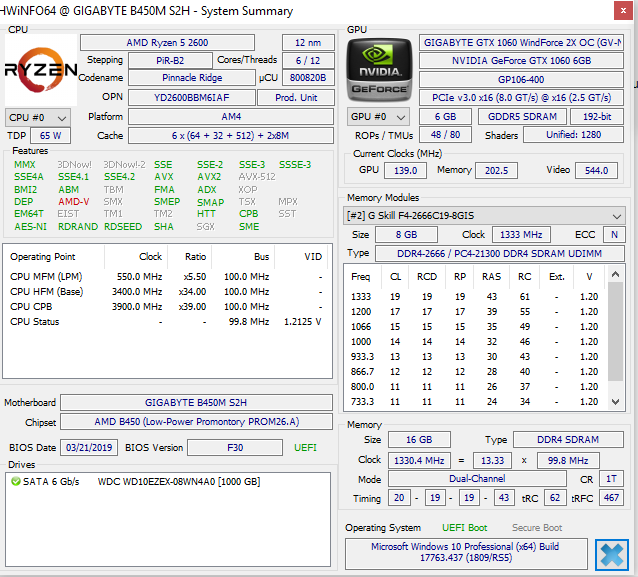Click the AMD B450 chipset field
638x577 pixels.
[x=196, y=422]
